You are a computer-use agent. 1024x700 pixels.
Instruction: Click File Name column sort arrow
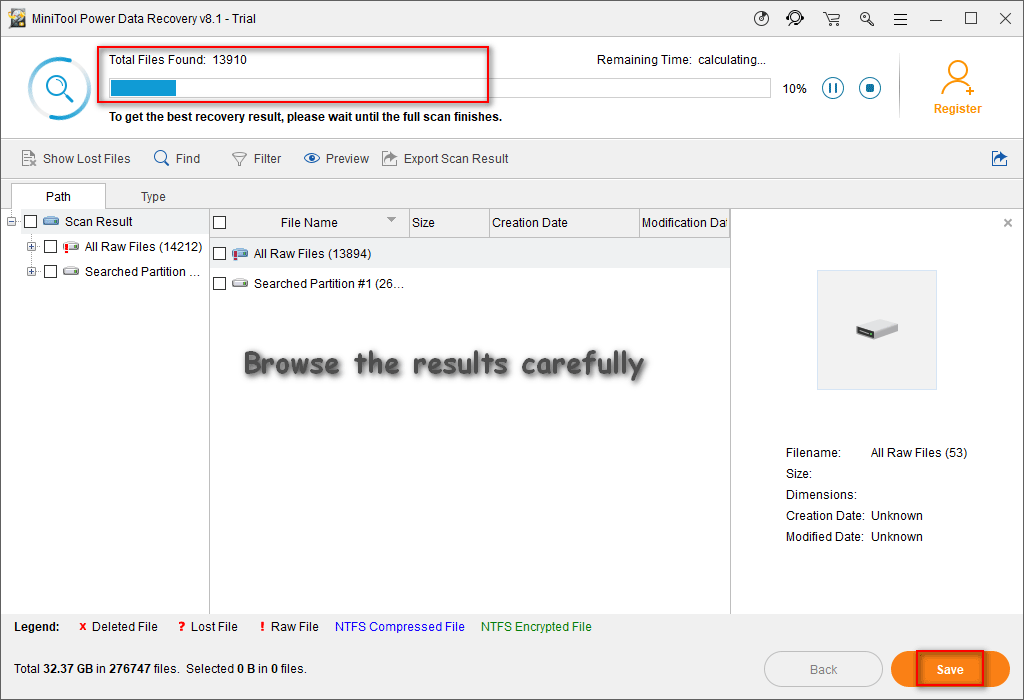tap(391, 219)
